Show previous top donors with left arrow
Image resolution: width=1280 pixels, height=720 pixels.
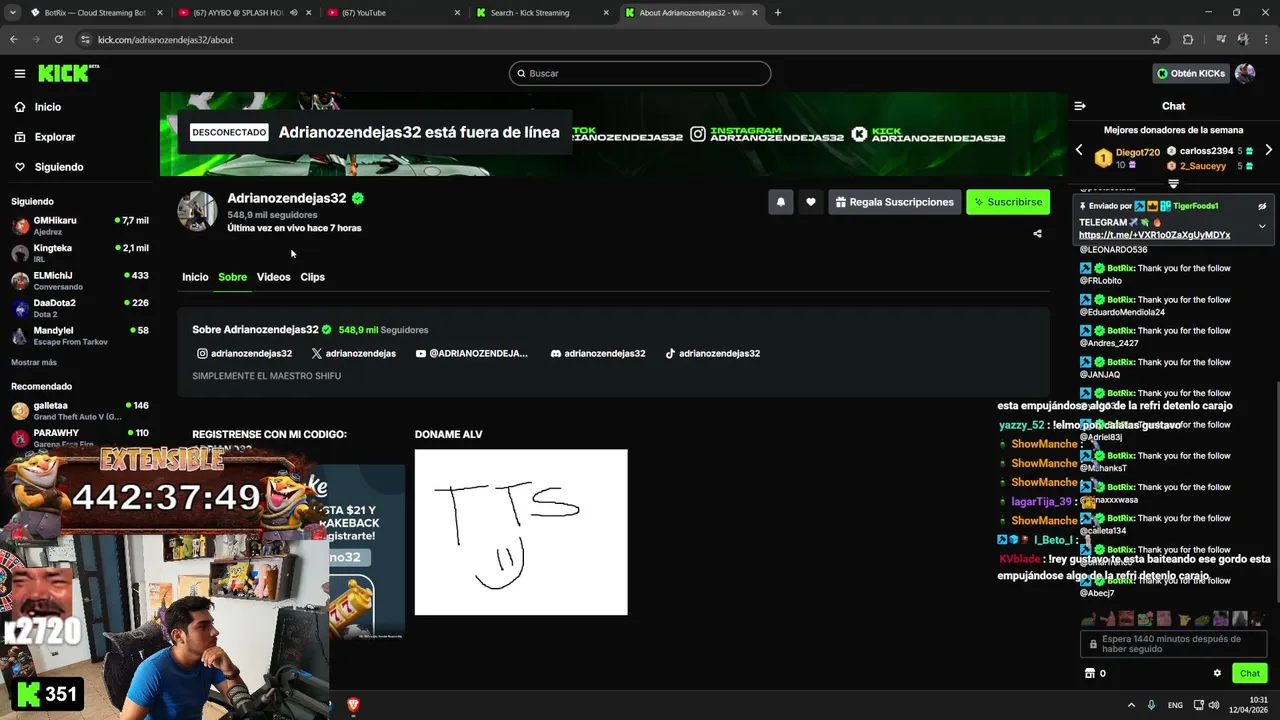pyautogui.click(x=1079, y=150)
